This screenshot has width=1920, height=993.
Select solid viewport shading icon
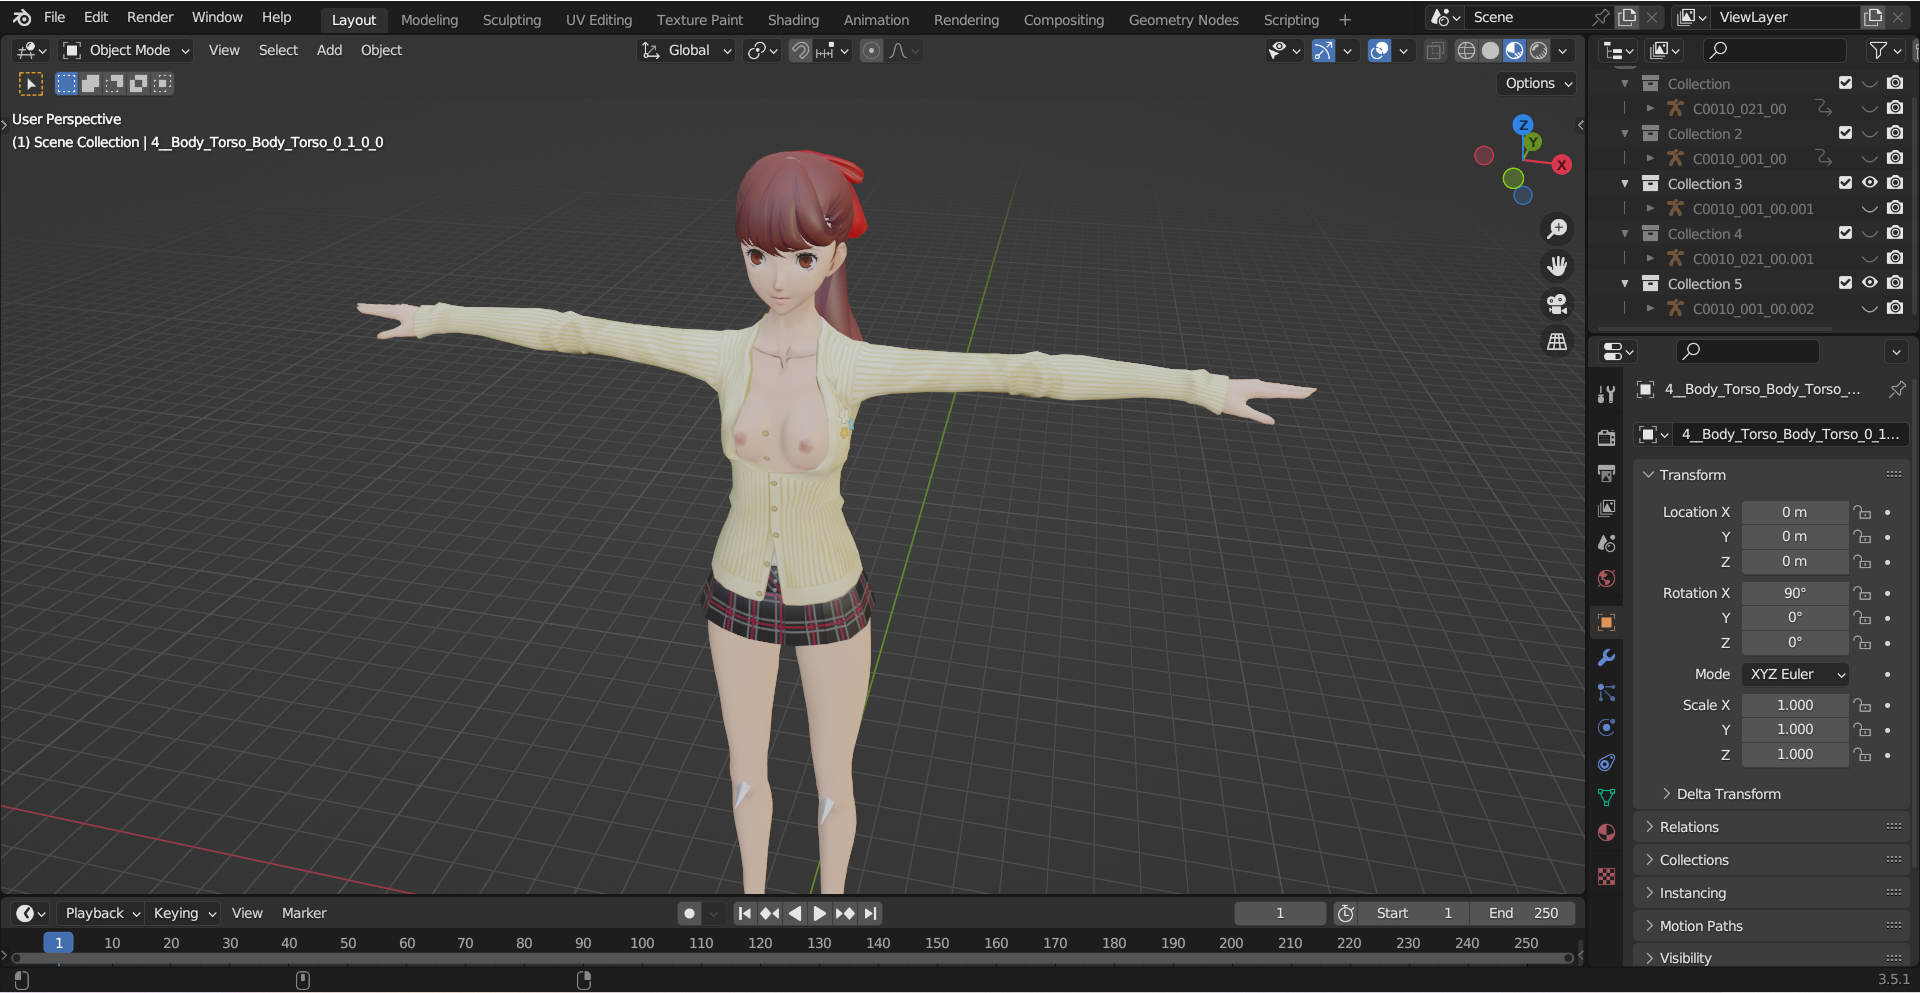(x=1490, y=51)
